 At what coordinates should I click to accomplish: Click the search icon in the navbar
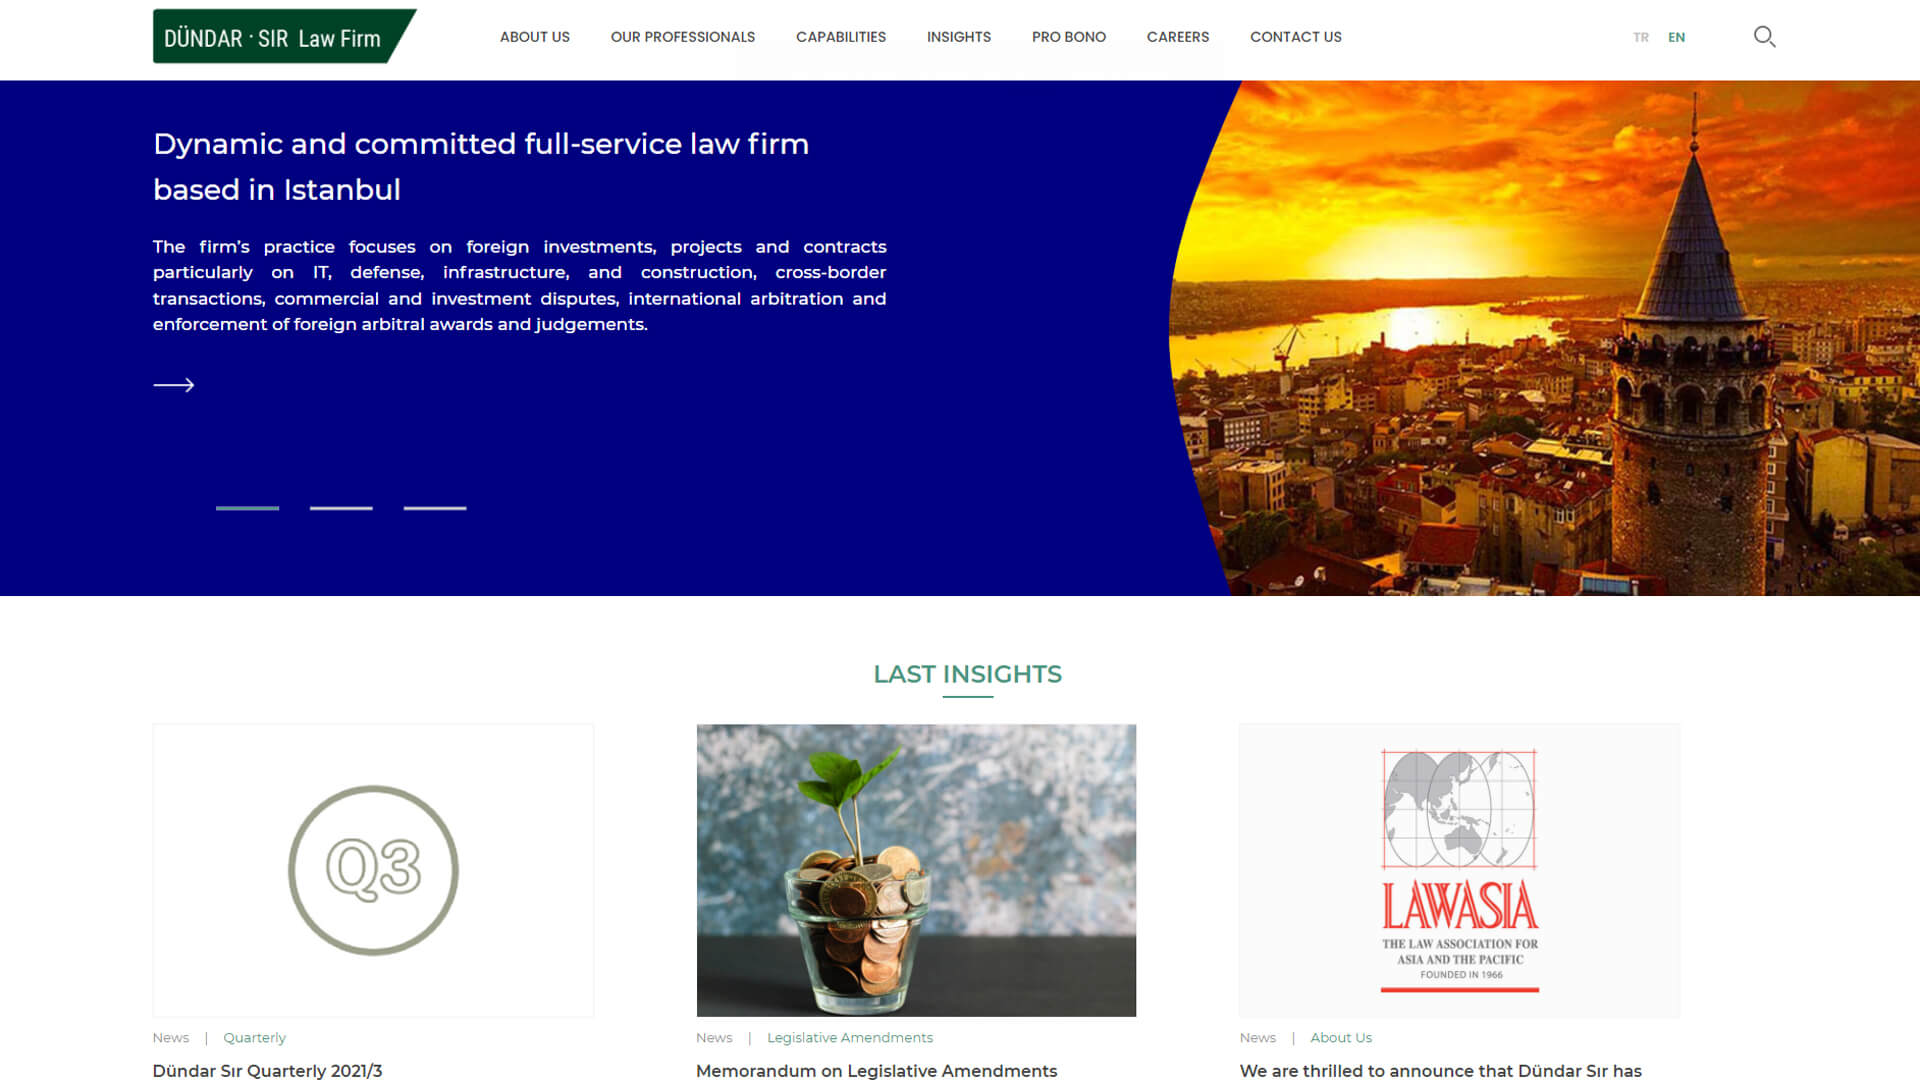pos(1764,36)
